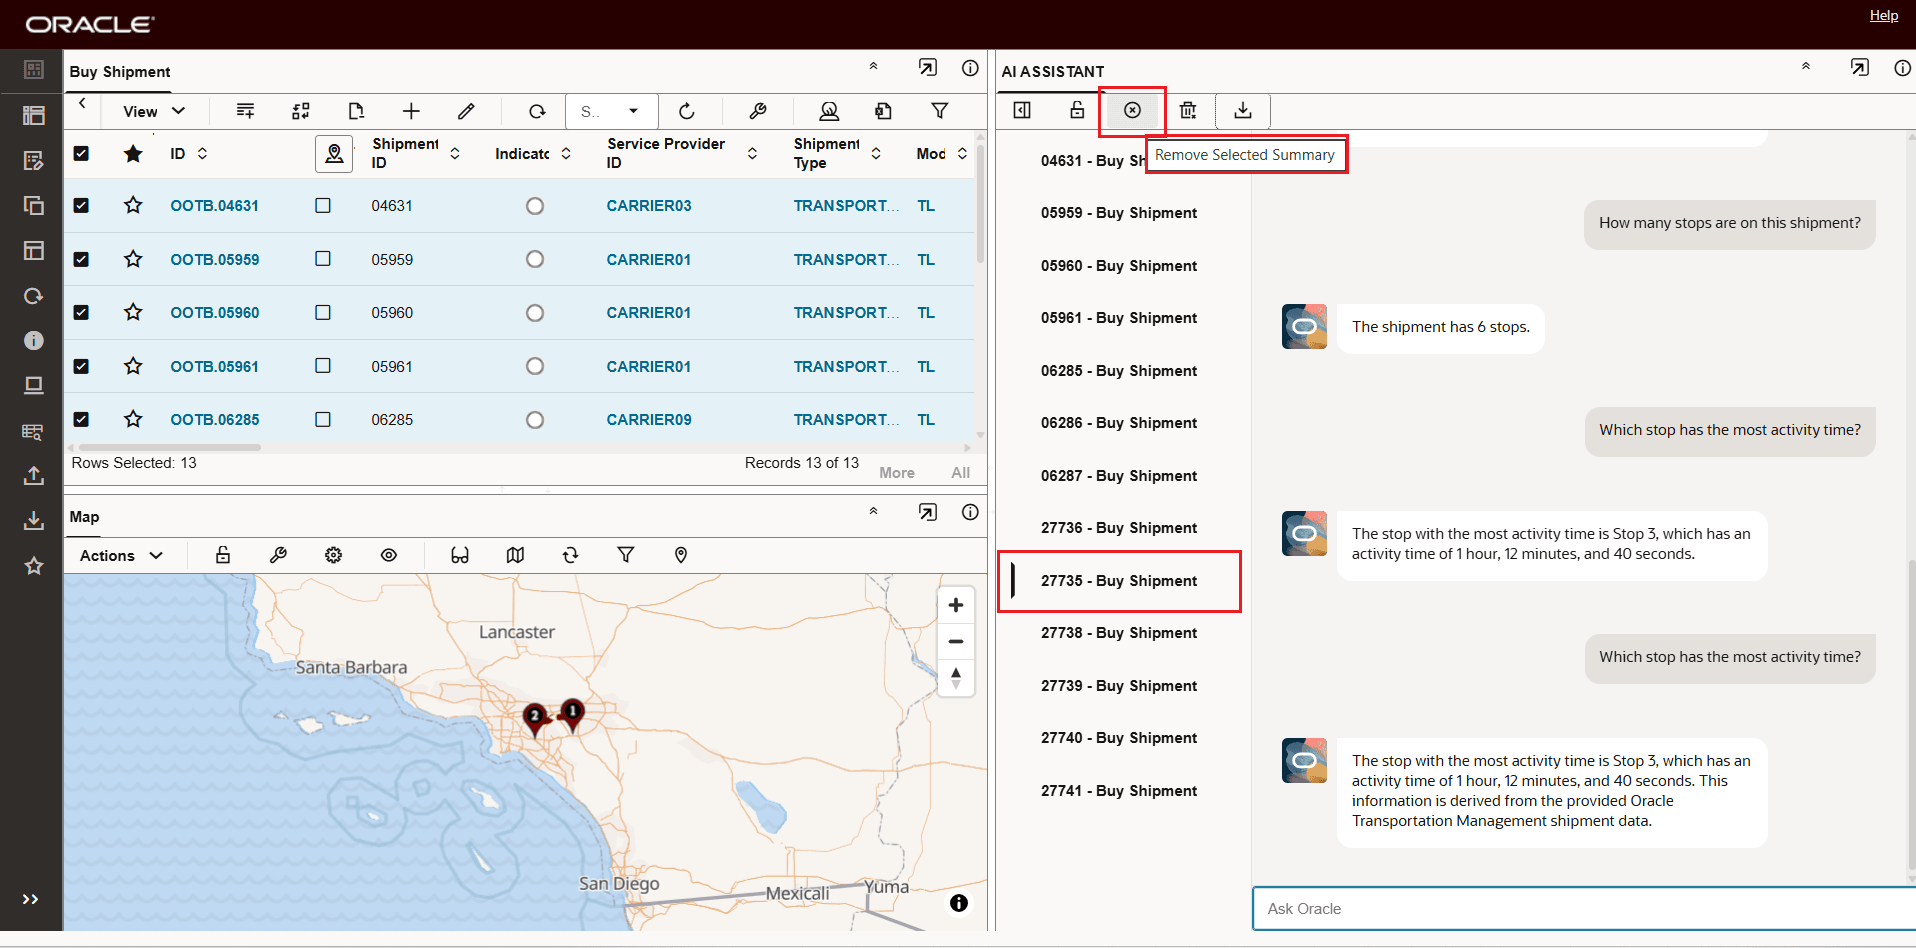This screenshot has width=1916, height=948.
Task: Pop out the Buy Shipment panel
Action: [x=928, y=68]
